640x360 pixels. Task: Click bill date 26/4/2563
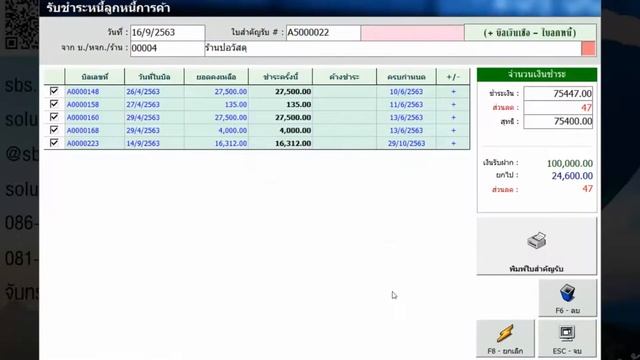[143, 92]
